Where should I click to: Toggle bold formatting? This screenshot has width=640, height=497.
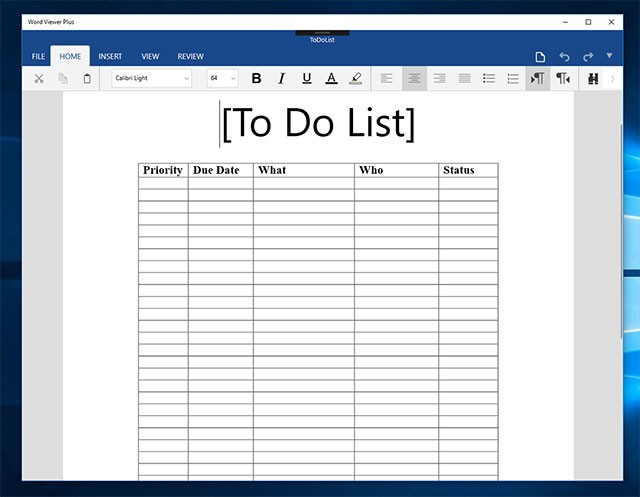coord(256,78)
